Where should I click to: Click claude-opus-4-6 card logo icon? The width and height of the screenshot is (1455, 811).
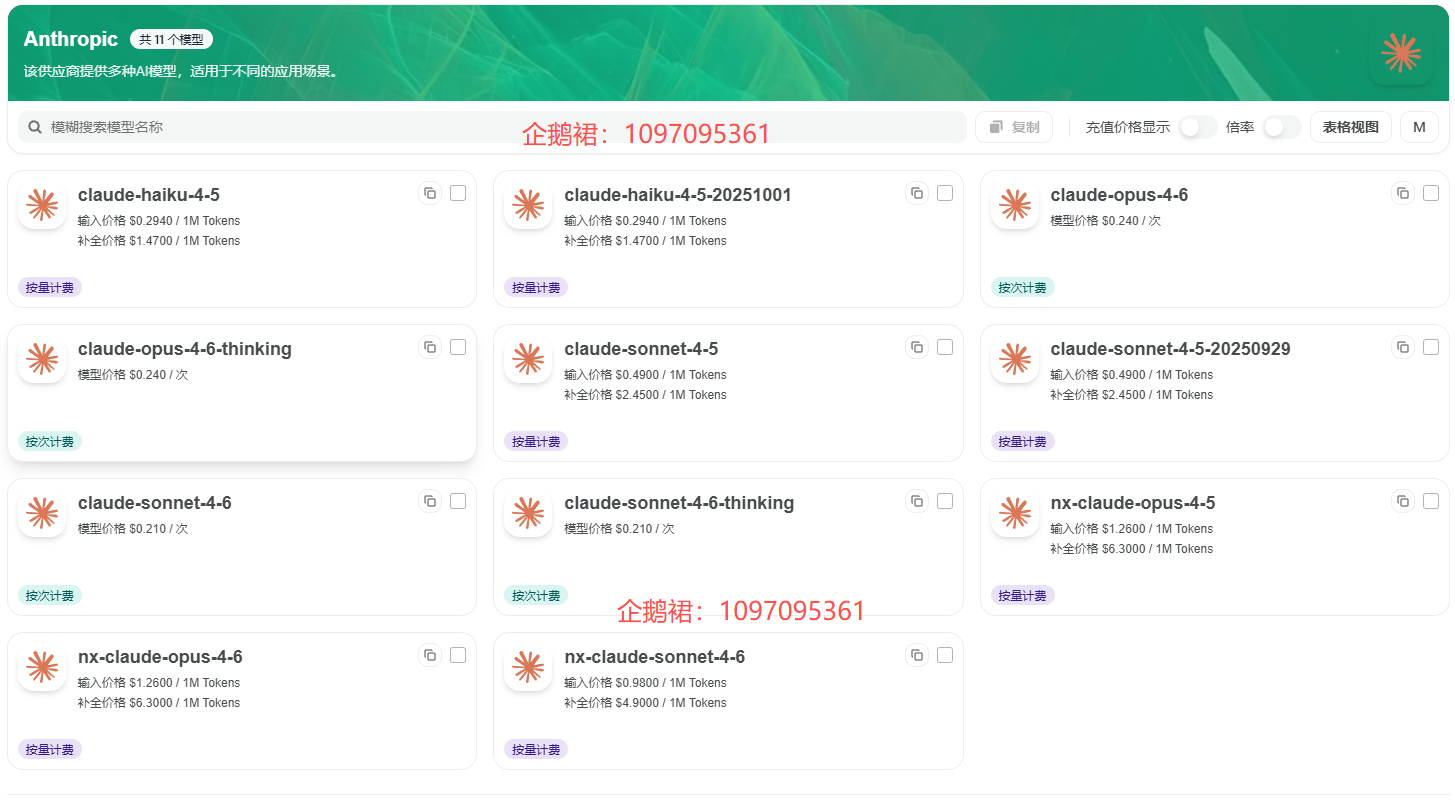coord(1015,205)
